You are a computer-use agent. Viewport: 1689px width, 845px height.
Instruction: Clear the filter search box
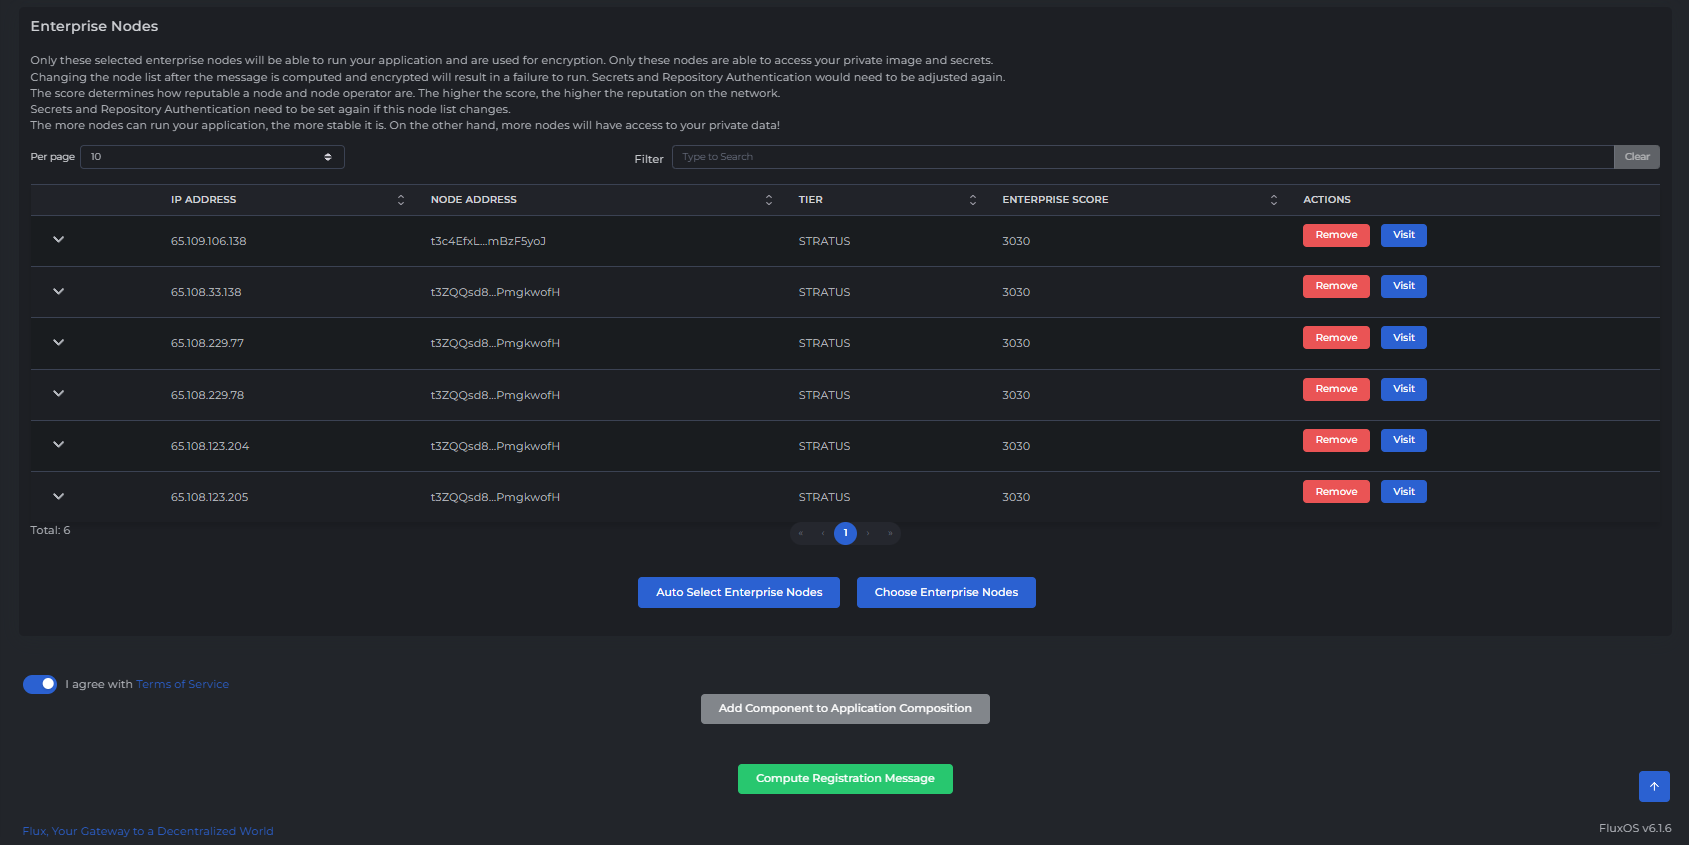(x=1636, y=157)
